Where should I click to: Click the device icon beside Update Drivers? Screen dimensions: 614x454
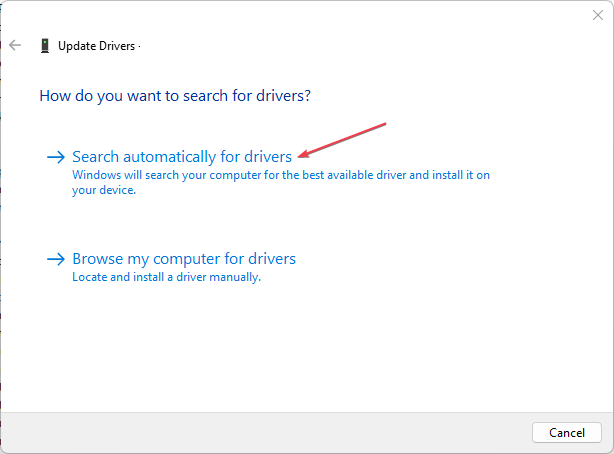[x=45, y=46]
